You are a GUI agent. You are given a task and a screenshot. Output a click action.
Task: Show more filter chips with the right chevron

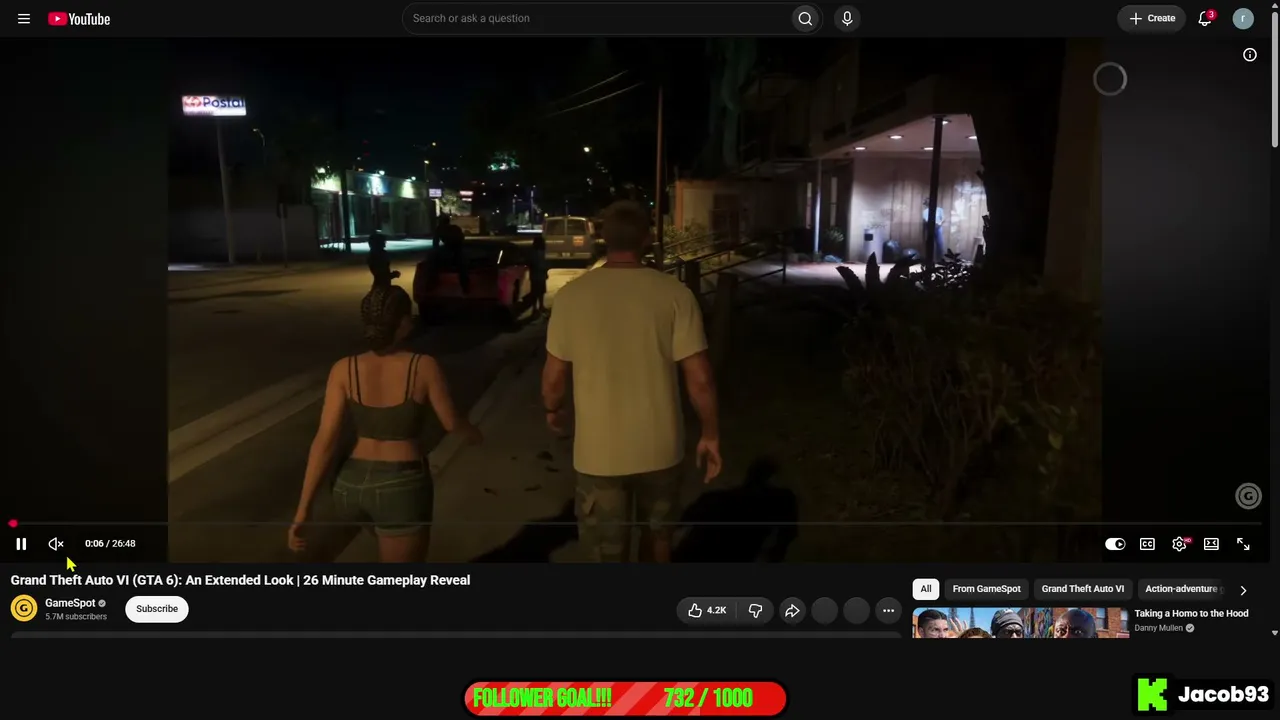(x=1243, y=590)
